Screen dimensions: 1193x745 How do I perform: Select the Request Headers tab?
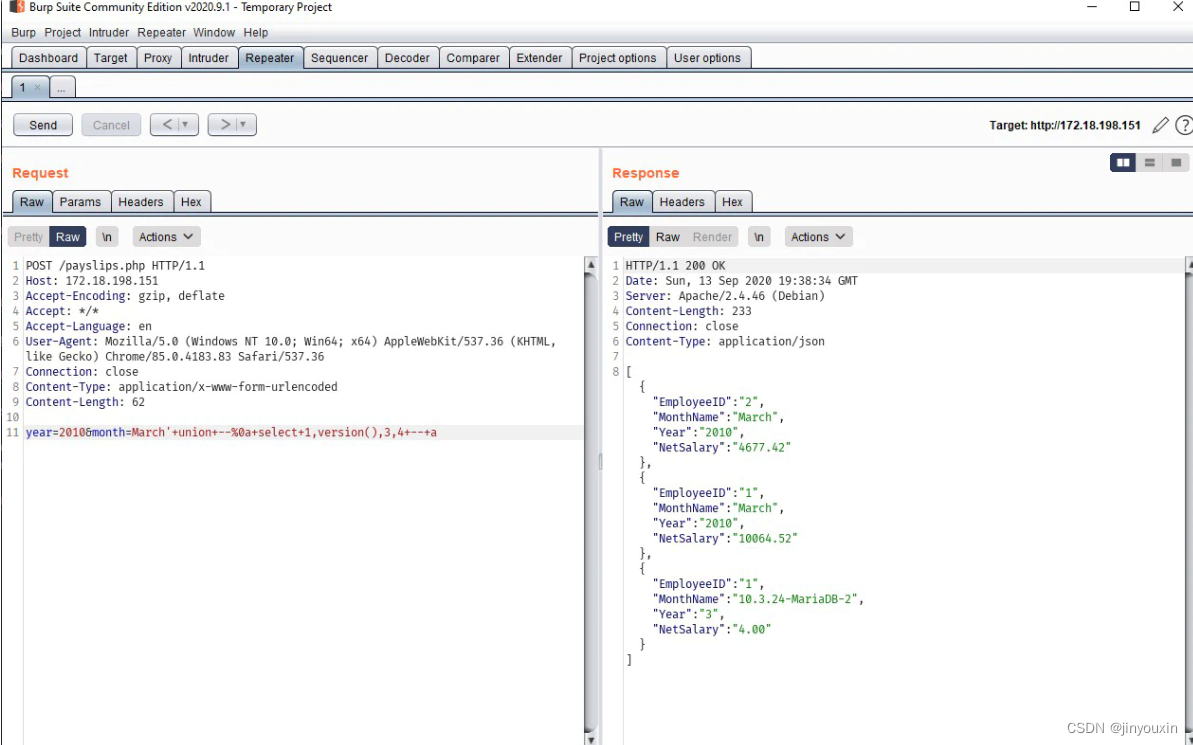pyautogui.click(x=141, y=202)
